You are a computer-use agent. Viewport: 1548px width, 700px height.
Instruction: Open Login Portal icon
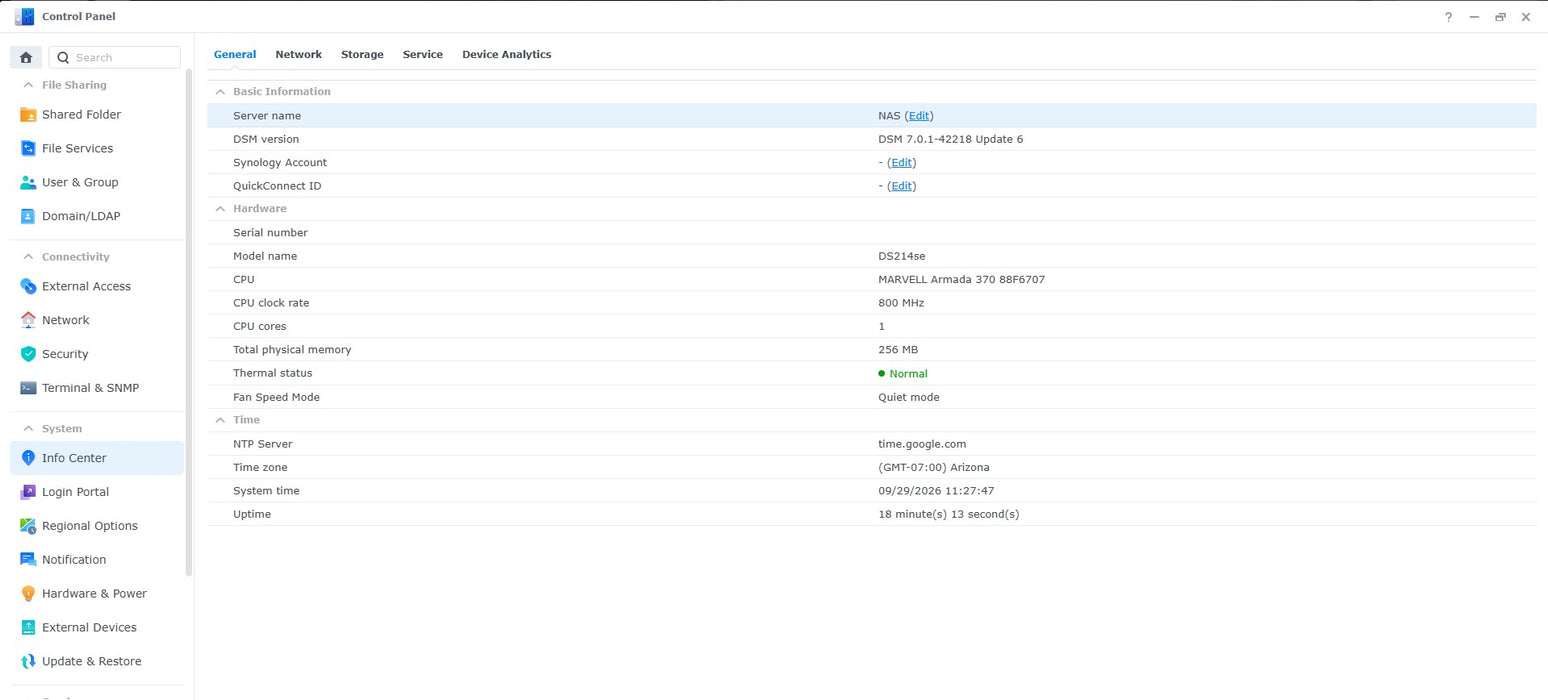point(28,493)
